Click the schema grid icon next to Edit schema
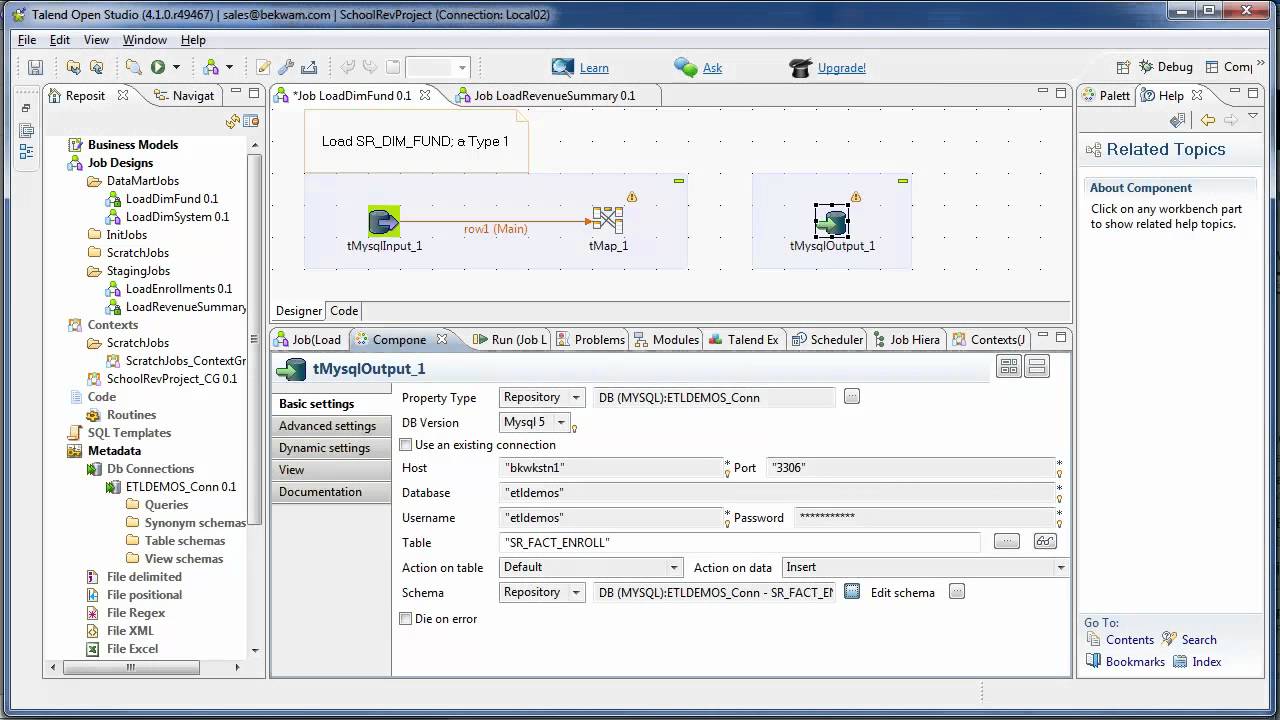1280x720 pixels. pos(852,592)
